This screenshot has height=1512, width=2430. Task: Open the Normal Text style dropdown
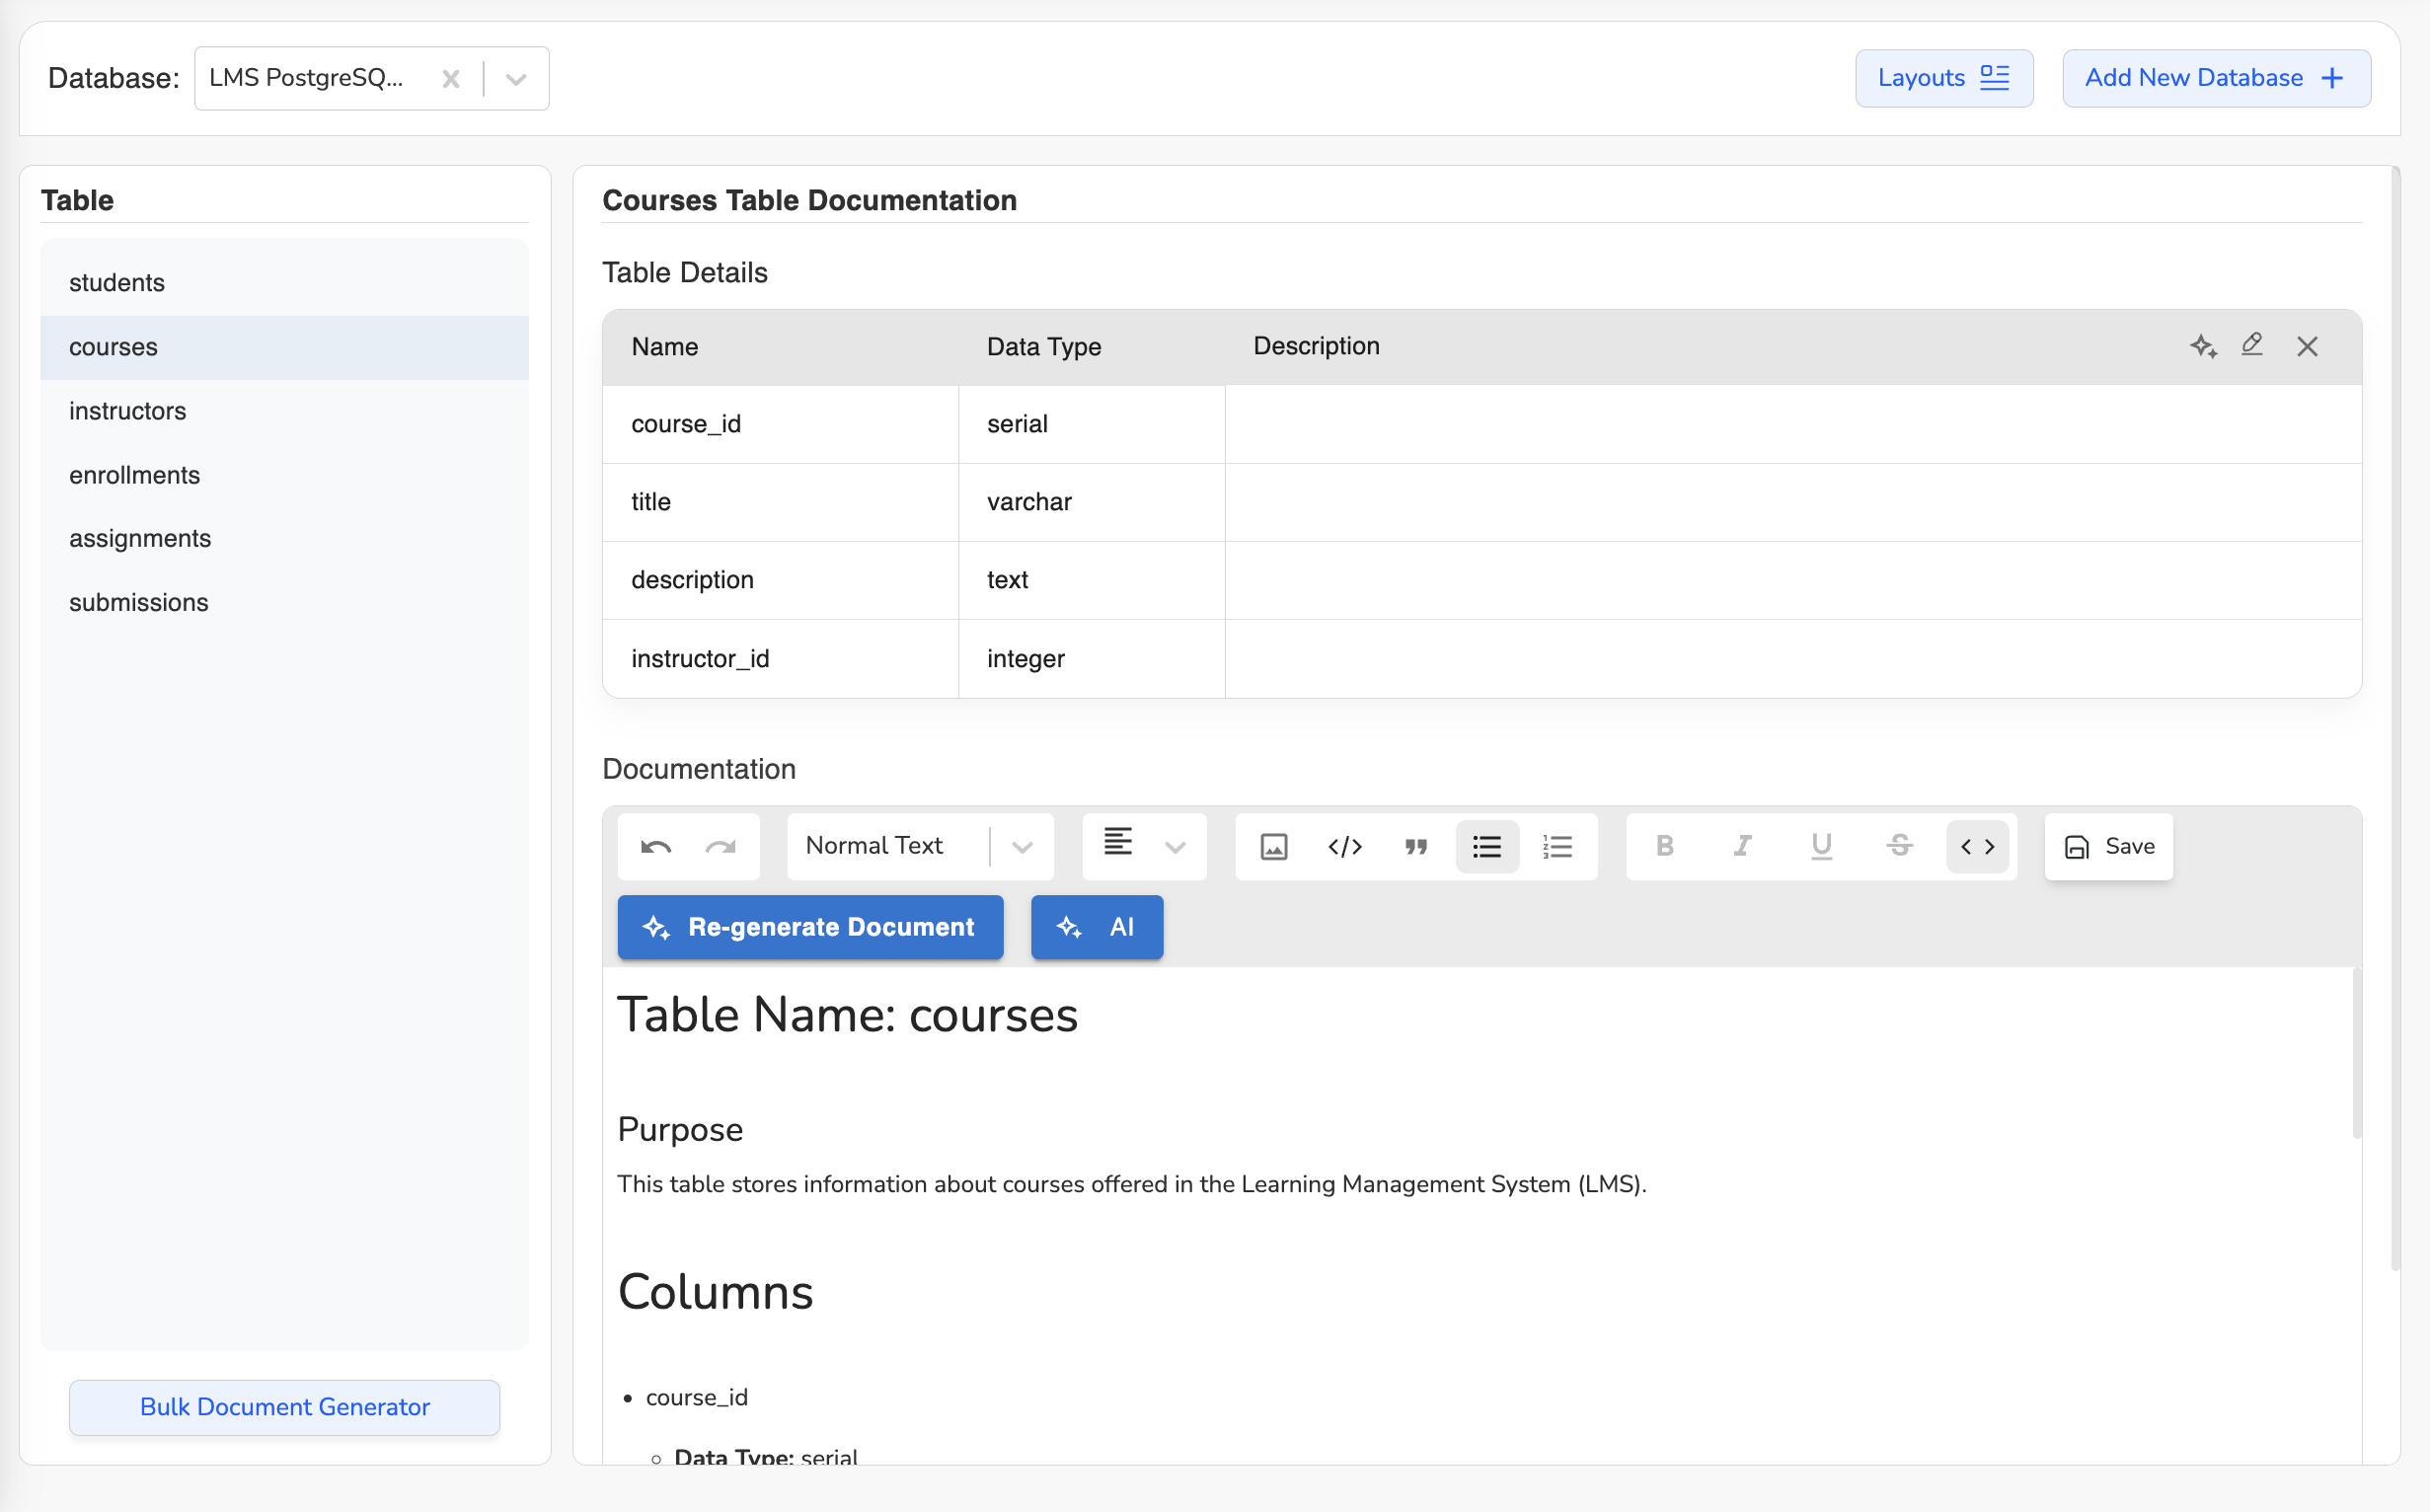(x=1020, y=846)
